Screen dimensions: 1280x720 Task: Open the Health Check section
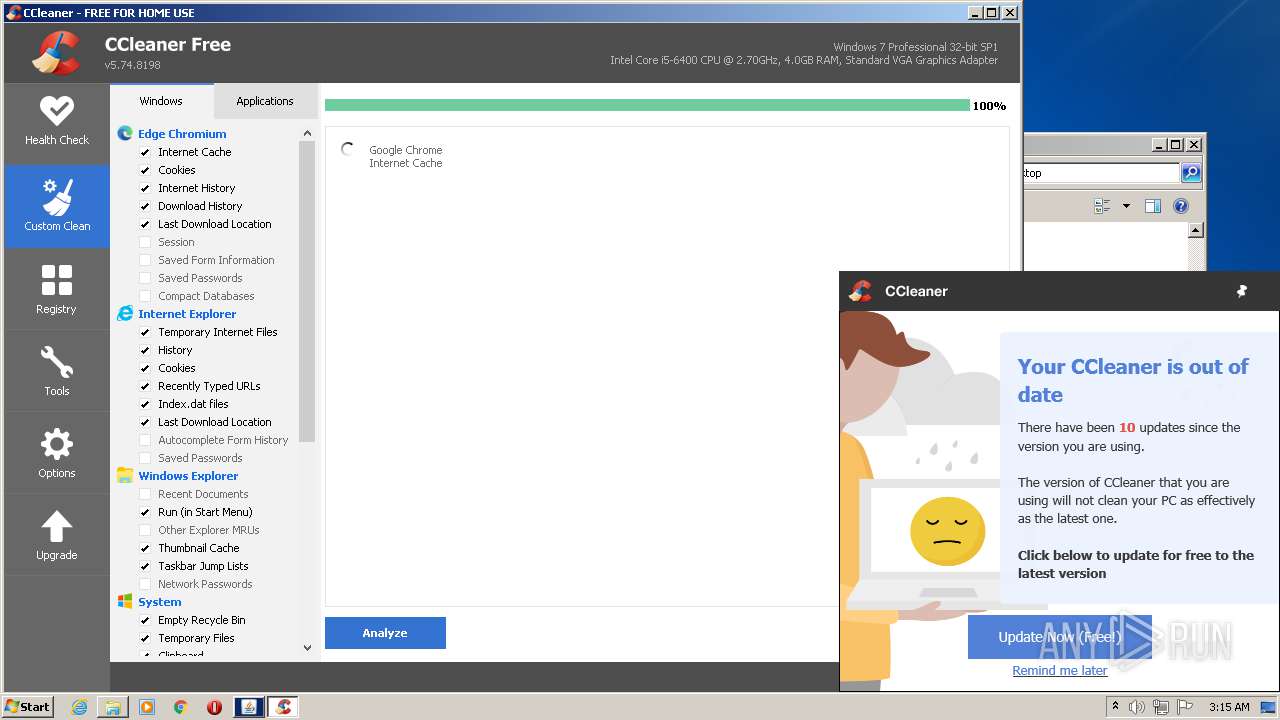coord(57,122)
